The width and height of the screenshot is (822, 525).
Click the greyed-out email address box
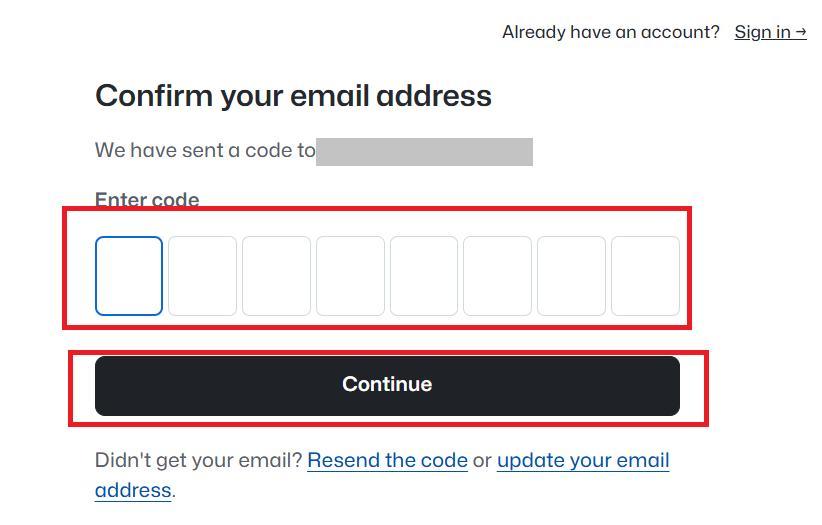424,152
